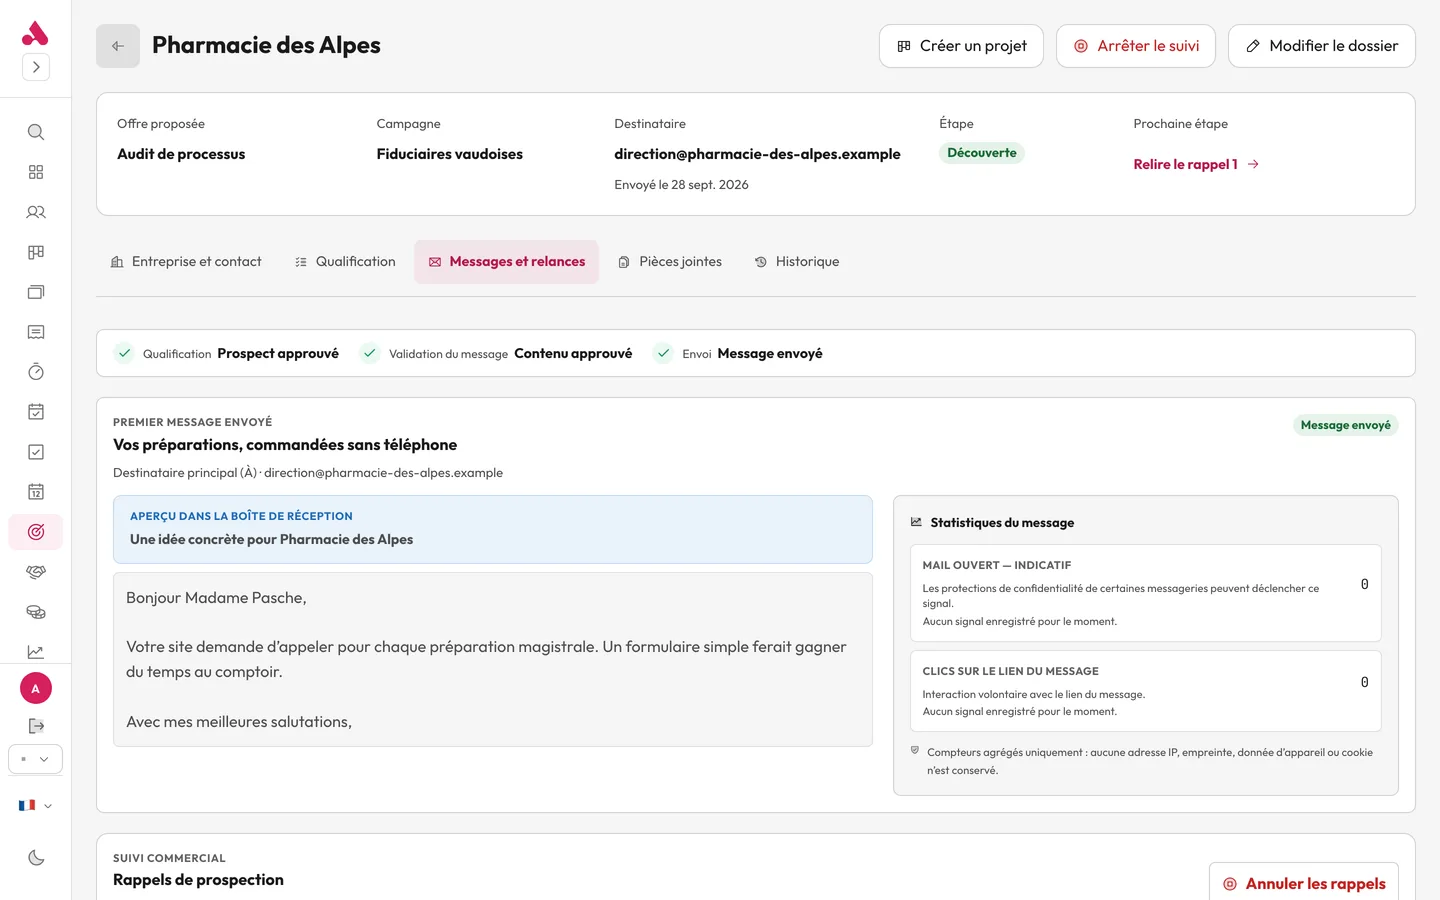1440x900 pixels.
Task: Open the calendar date icon in sidebar
Action: coord(36,492)
